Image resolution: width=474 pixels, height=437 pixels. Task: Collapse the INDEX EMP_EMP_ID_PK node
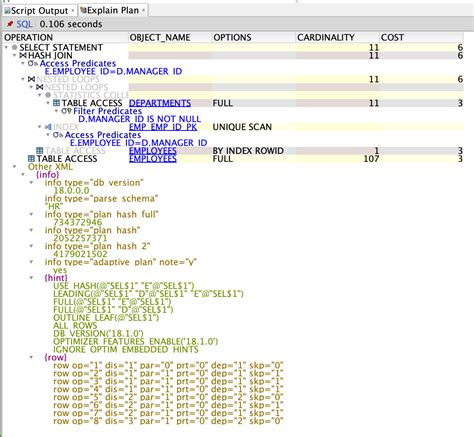click(40, 127)
